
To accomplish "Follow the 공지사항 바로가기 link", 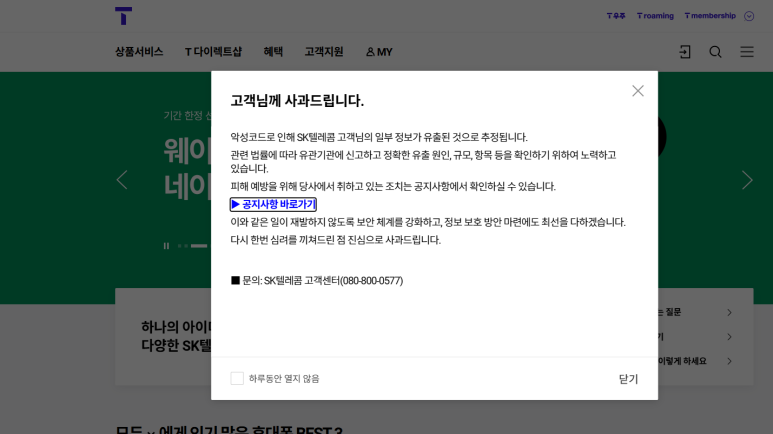I will tap(273, 204).
